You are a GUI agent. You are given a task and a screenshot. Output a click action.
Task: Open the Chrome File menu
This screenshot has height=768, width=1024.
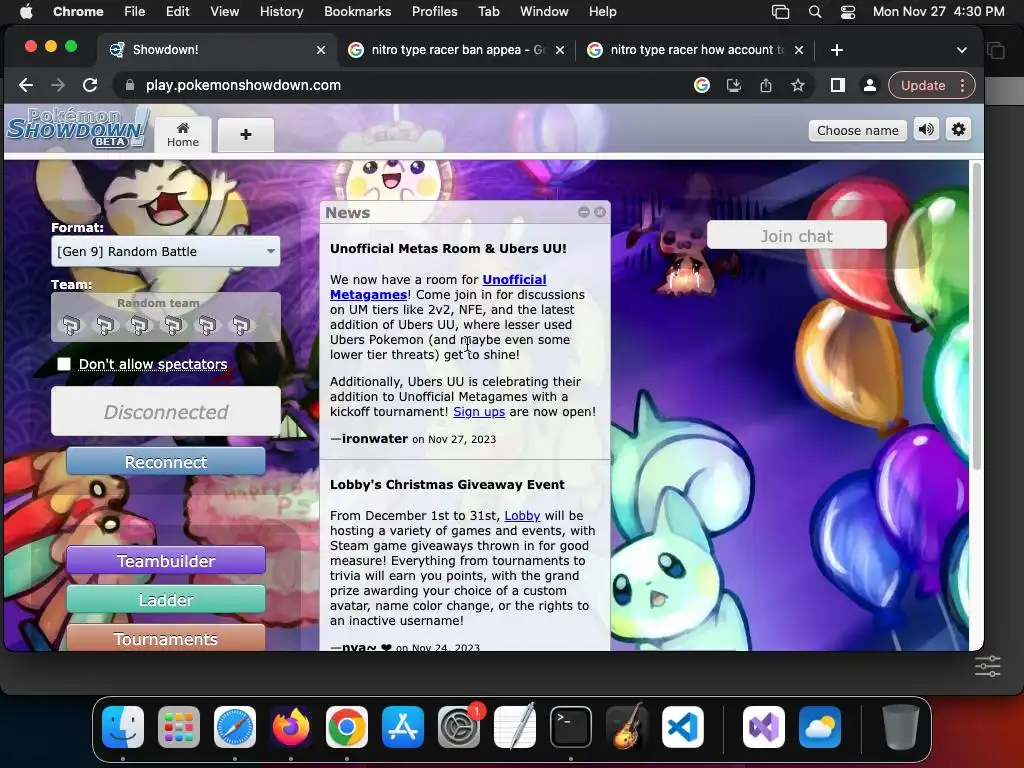tap(135, 11)
